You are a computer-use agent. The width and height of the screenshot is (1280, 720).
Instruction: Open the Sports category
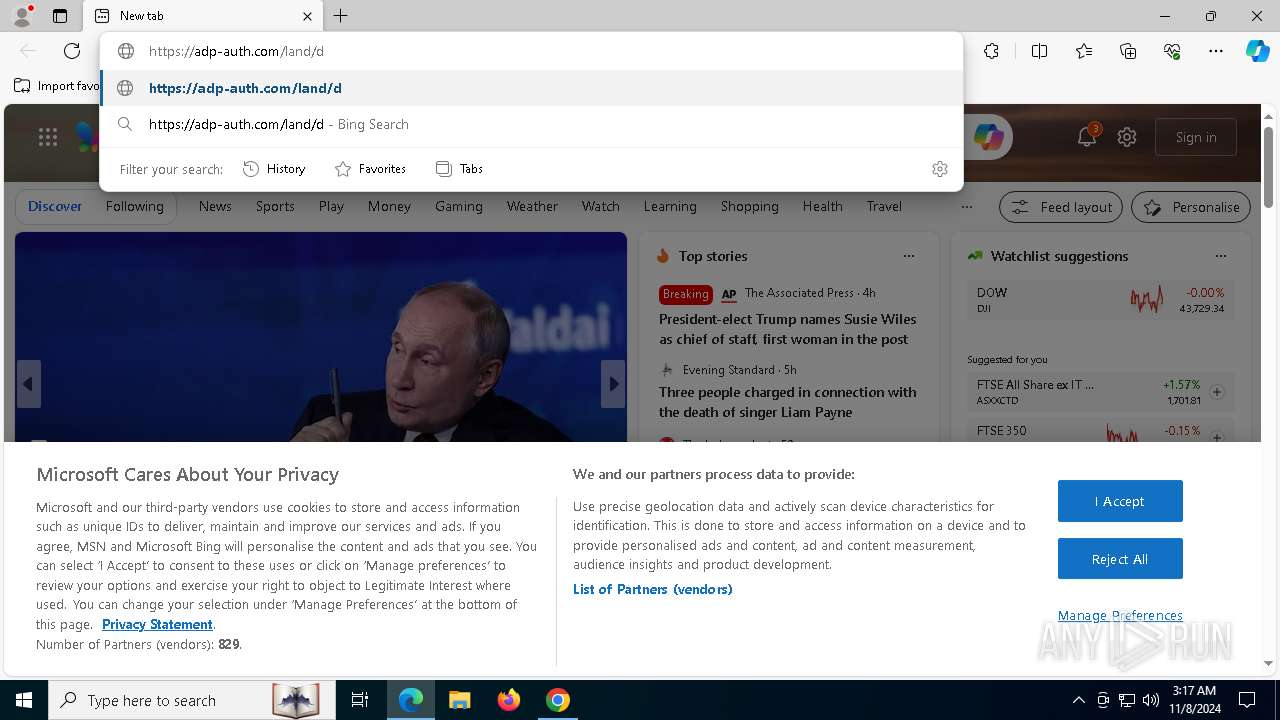click(x=275, y=206)
